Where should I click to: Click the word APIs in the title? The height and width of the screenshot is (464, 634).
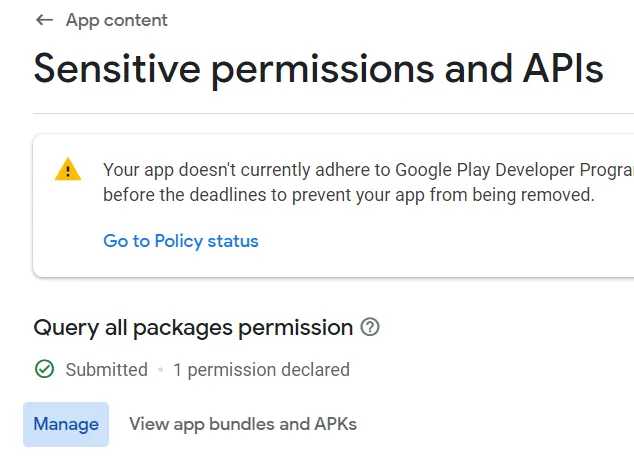(549, 68)
